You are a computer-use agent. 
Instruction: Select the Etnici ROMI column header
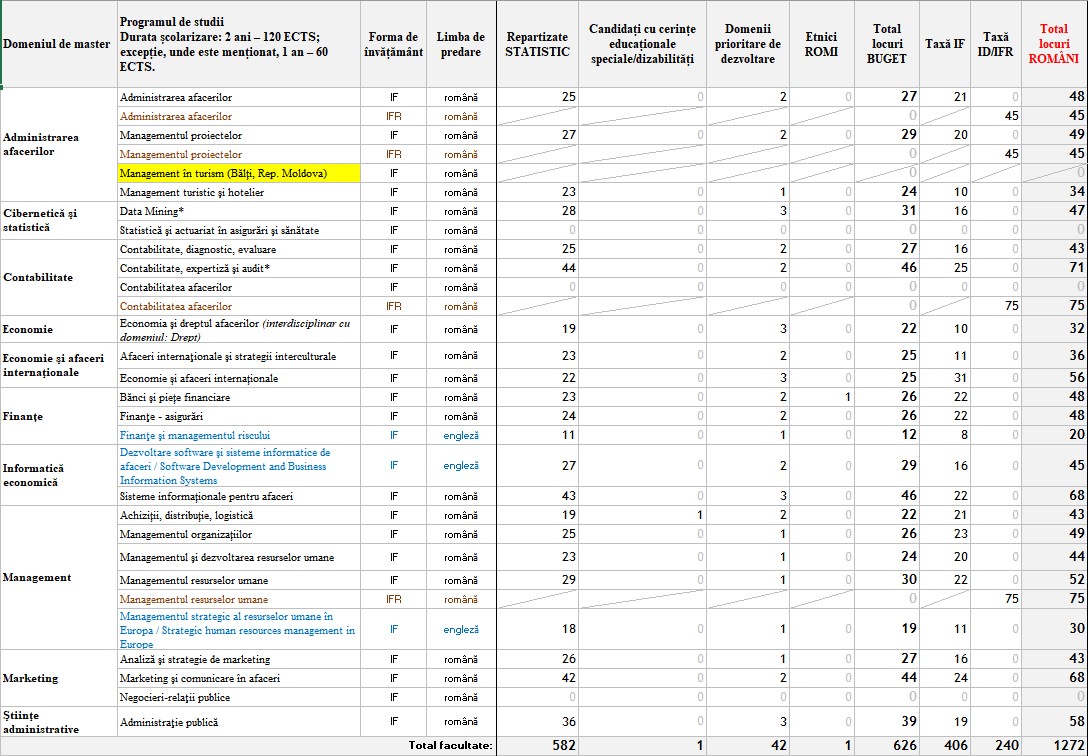click(821, 43)
